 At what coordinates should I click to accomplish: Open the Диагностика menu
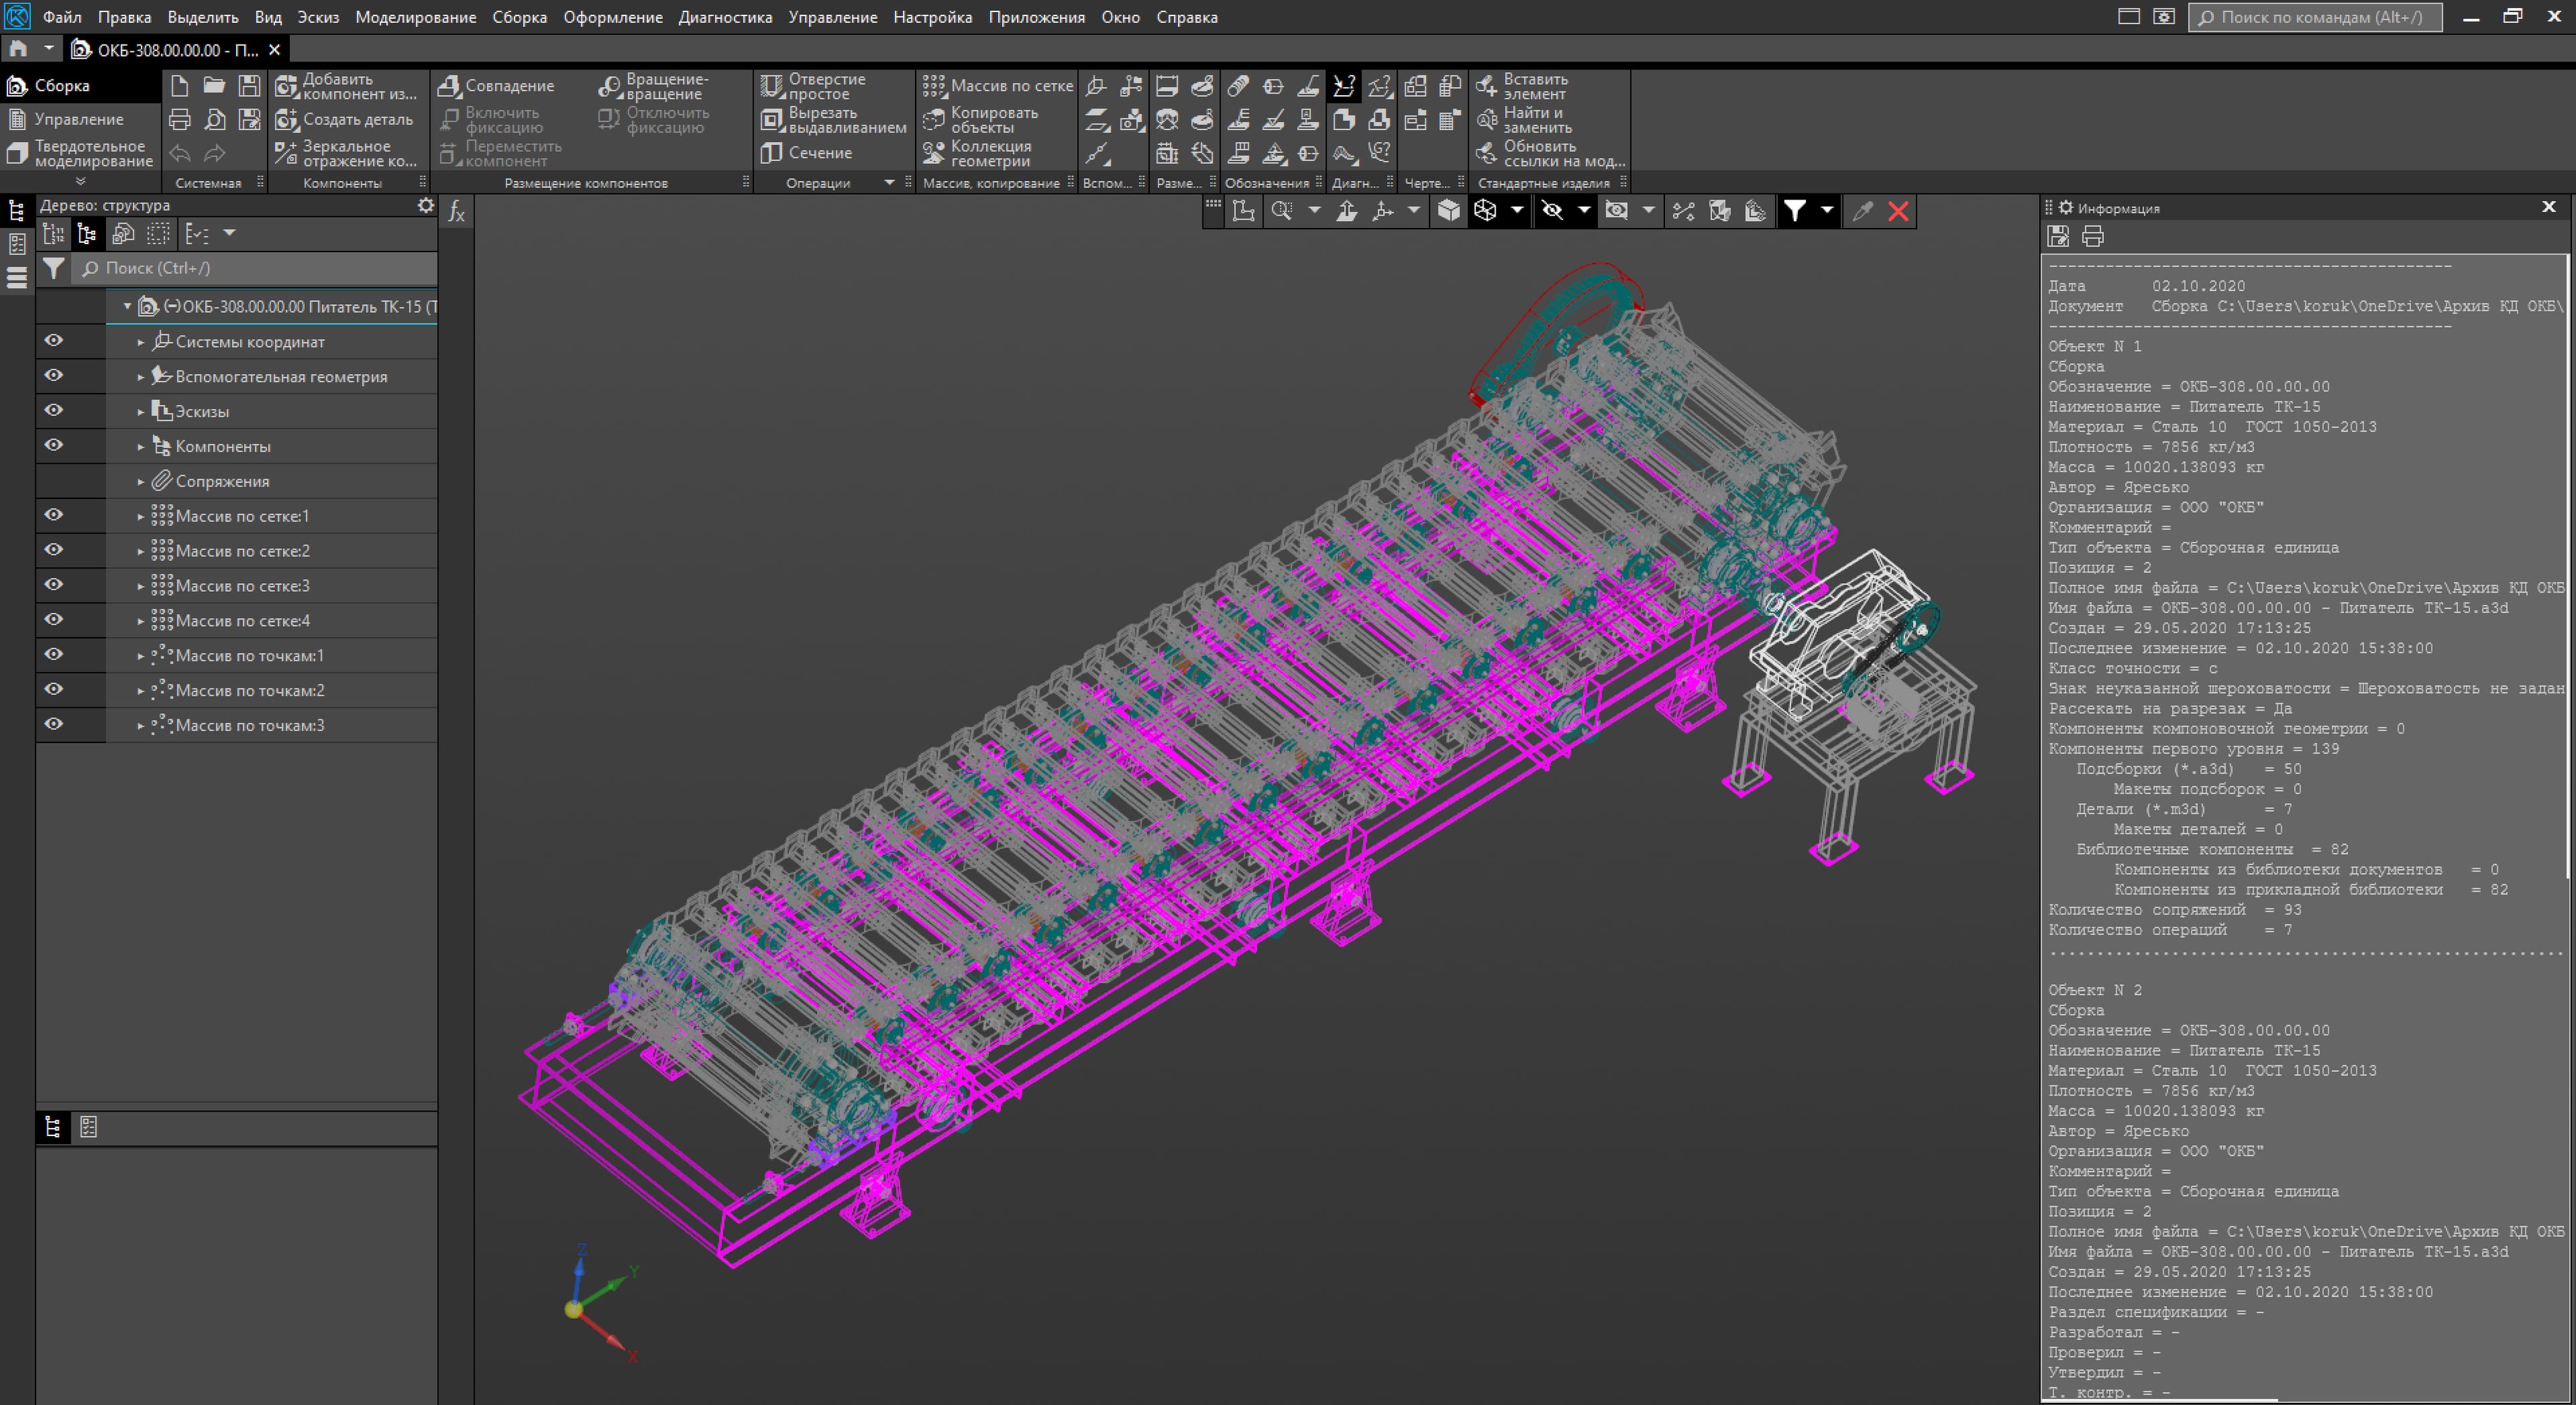(724, 17)
